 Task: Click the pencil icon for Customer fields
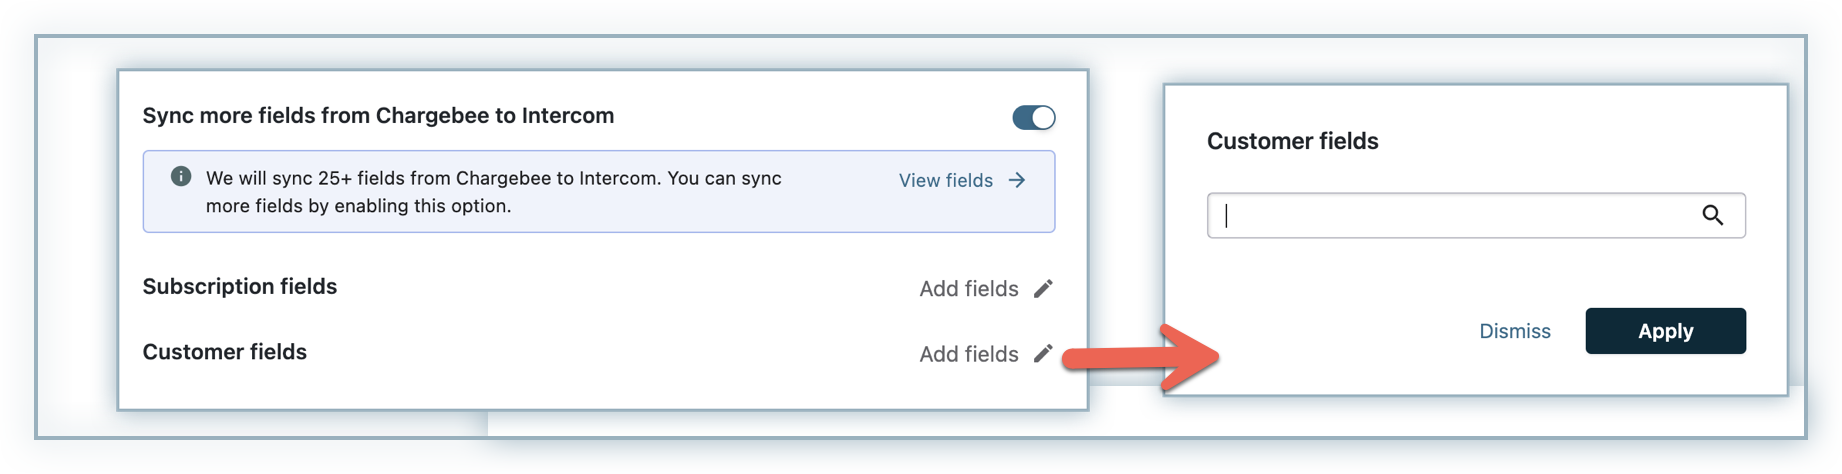[x=1043, y=353]
